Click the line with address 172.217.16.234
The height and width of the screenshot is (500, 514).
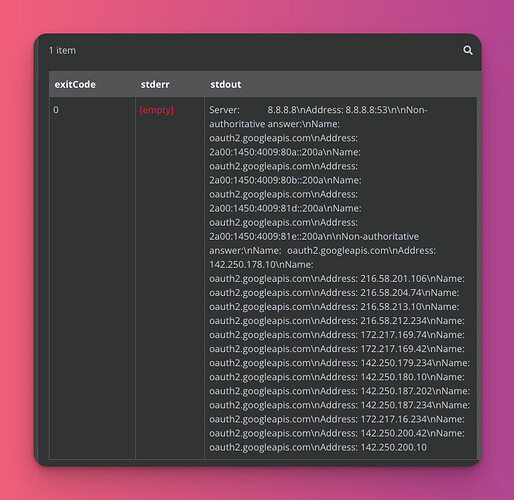[337, 419]
